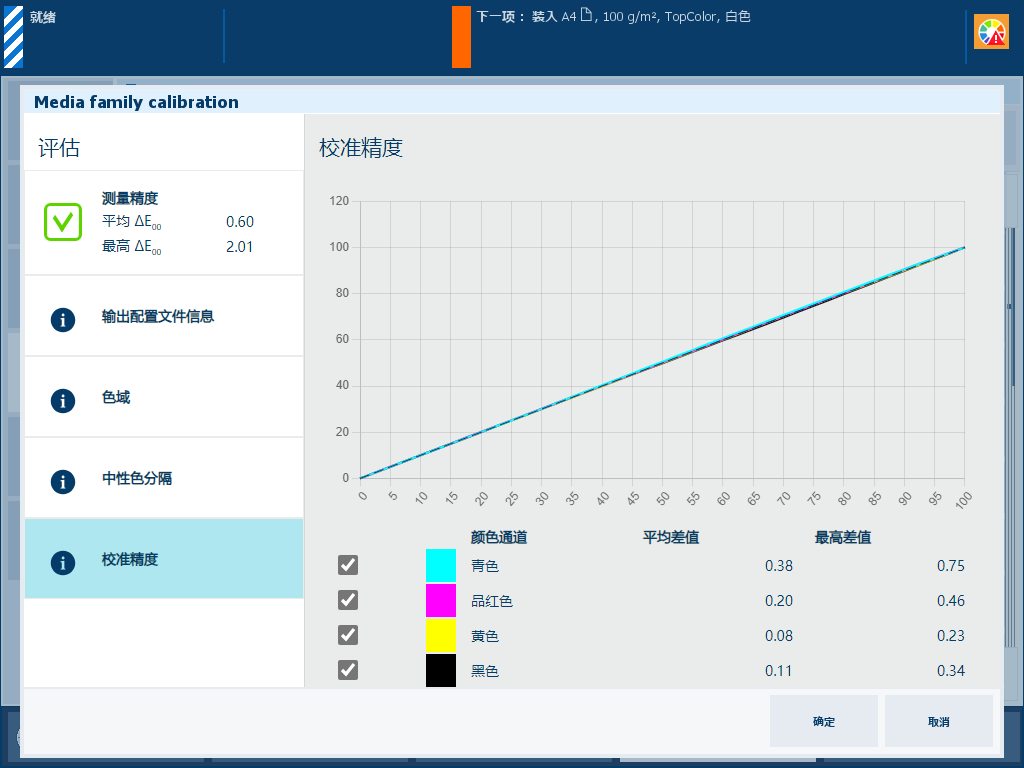The image size is (1024, 768).
Task: Click the 最高 ΔE value 2.01
Action: point(240,247)
